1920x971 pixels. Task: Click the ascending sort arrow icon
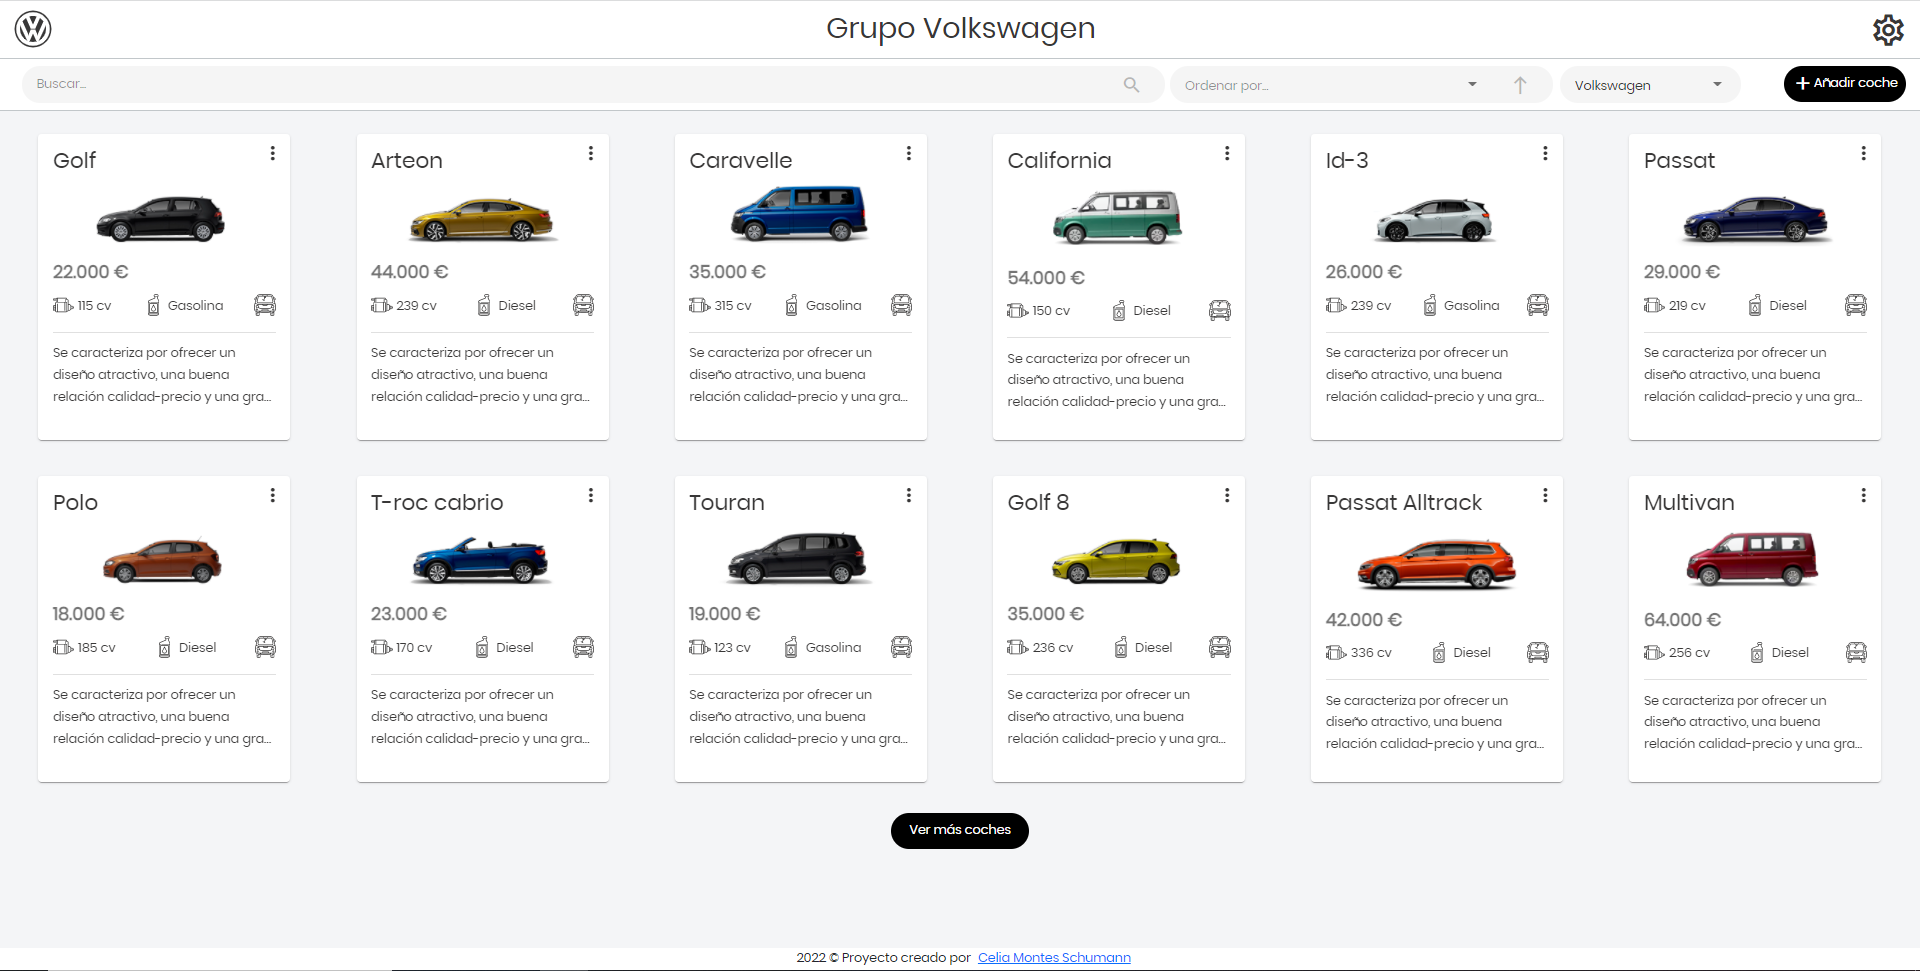[1519, 84]
